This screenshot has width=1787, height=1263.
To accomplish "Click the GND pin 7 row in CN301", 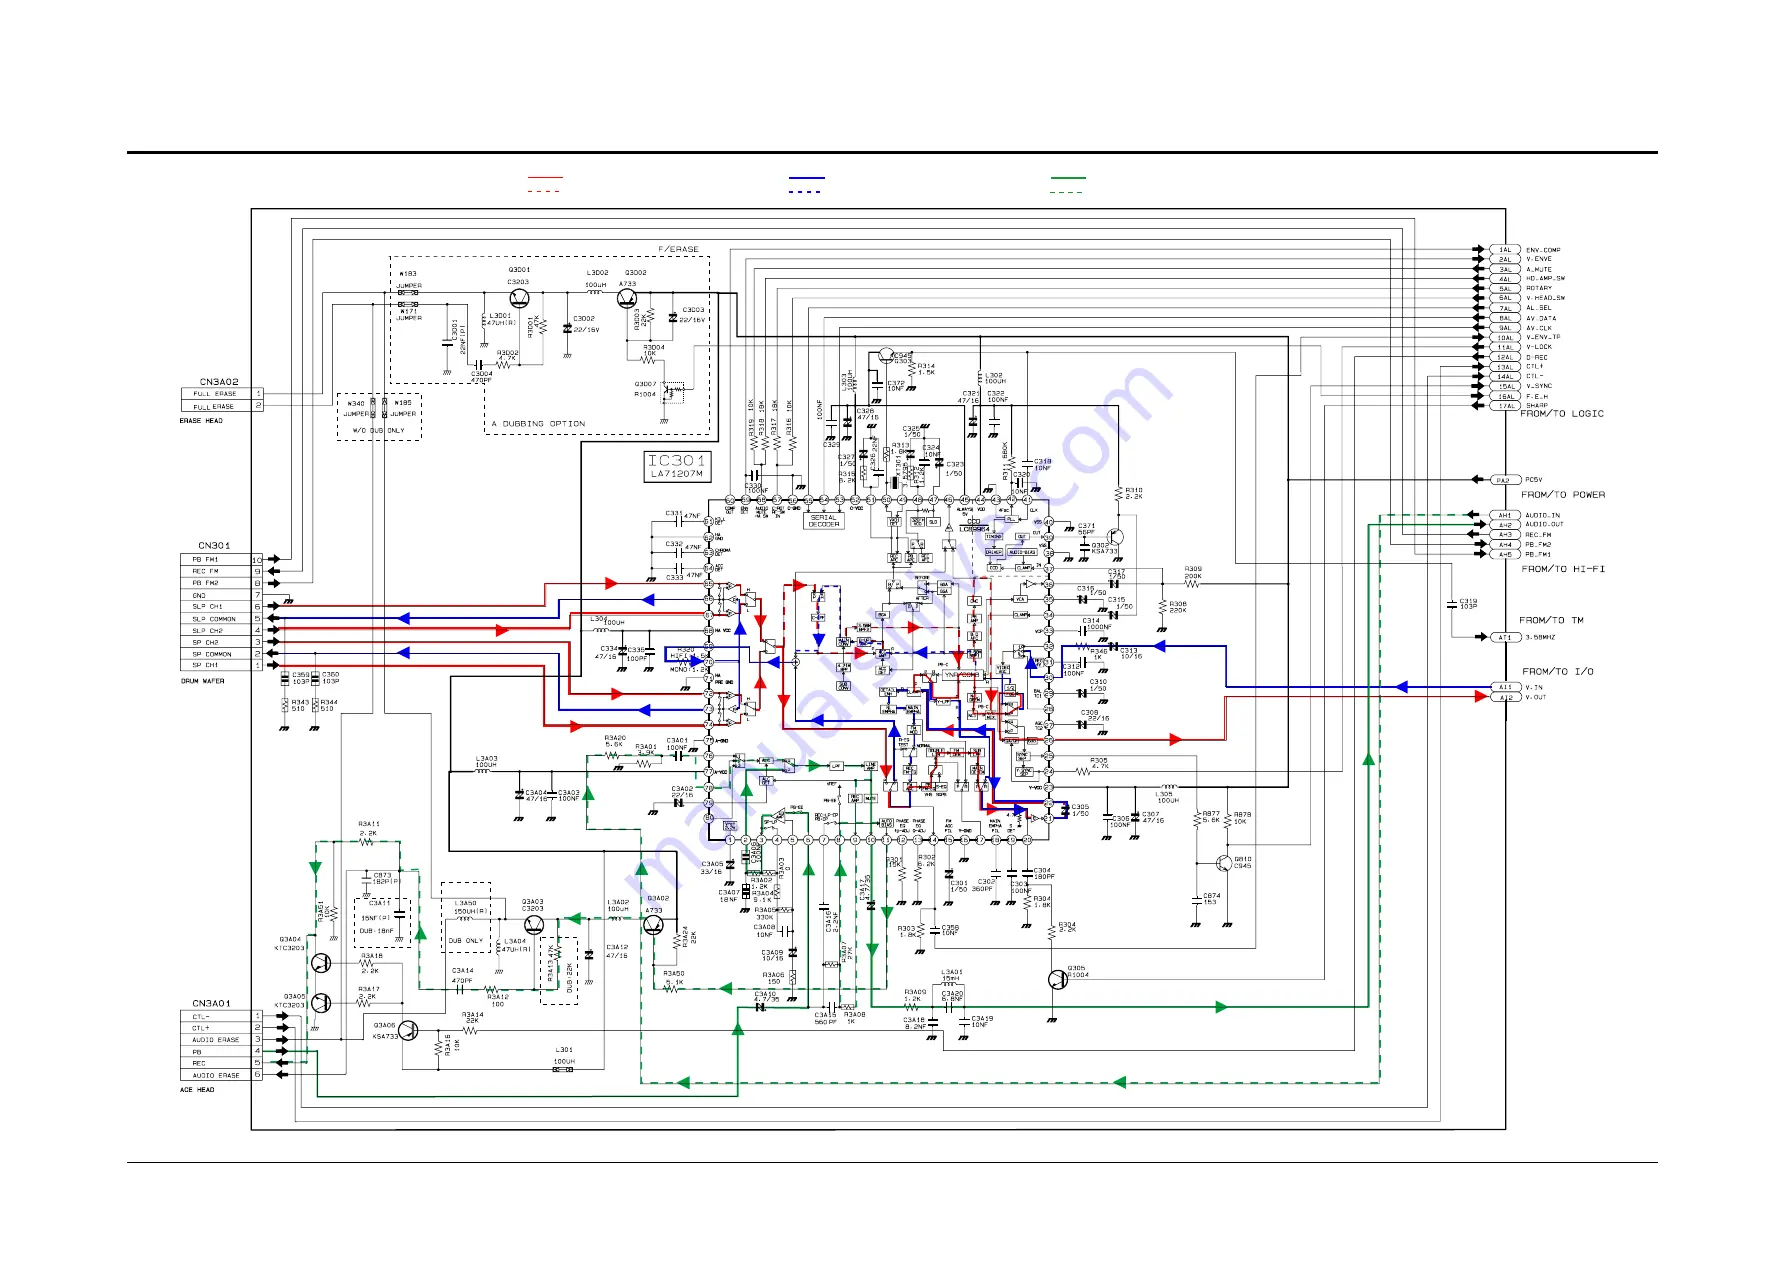I will (x=222, y=595).
